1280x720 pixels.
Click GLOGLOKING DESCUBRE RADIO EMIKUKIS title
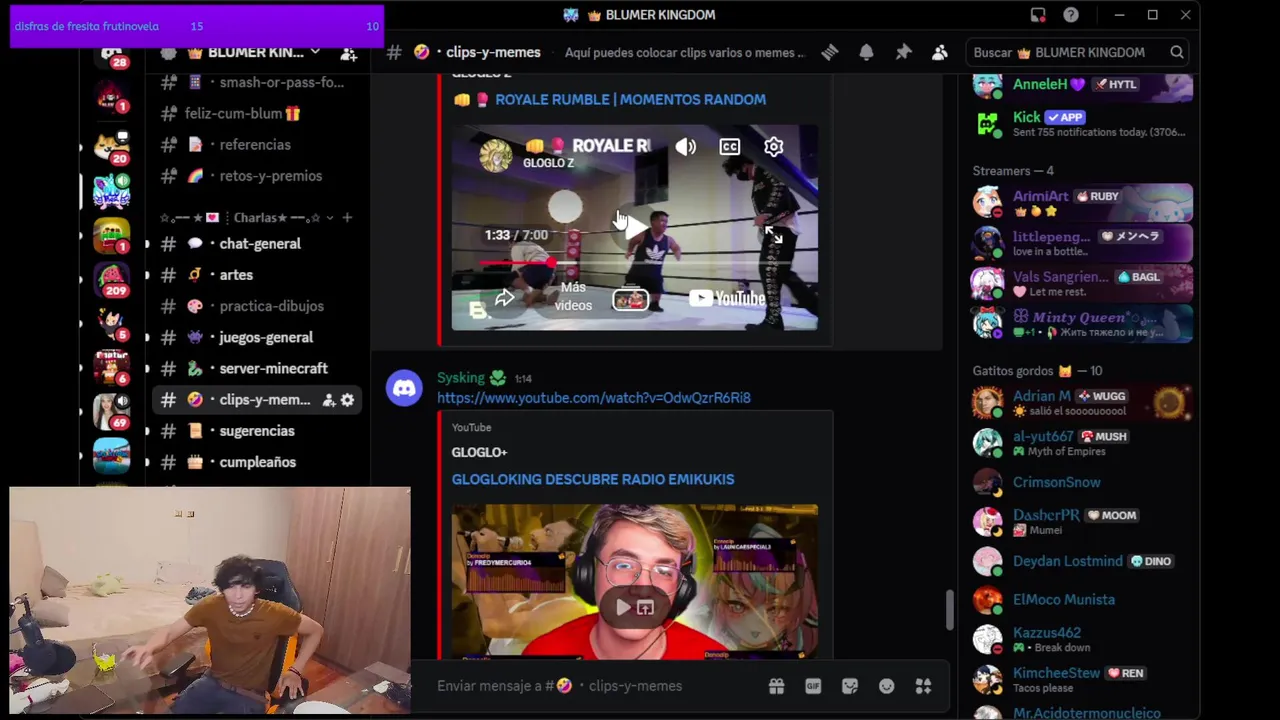pyautogui.click(x=593, y=480)
